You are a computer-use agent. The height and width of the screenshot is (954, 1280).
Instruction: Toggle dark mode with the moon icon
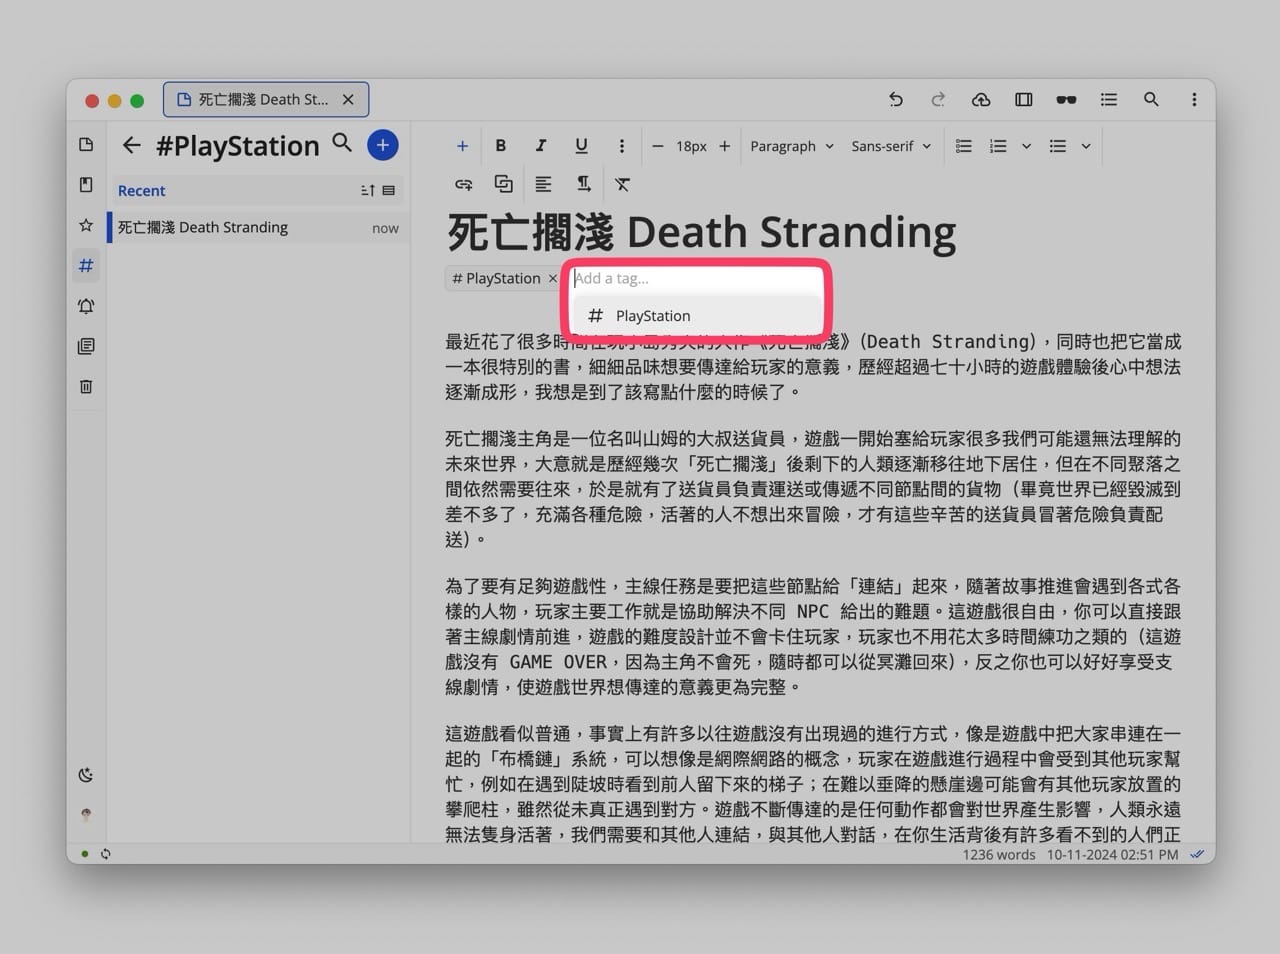pos(86,775)
